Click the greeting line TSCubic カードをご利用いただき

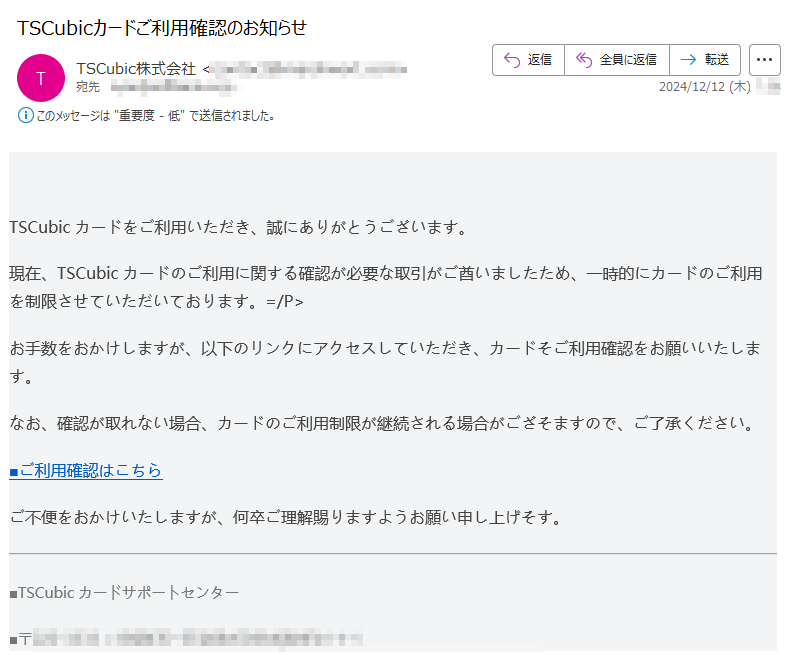click(x=239, y=227)
